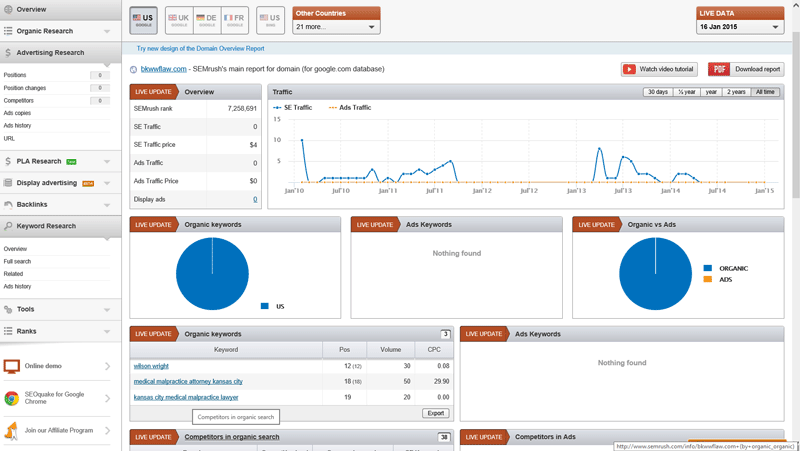
Task: Click Export button under Organic keywords
Action: click(x=436, y=413)
